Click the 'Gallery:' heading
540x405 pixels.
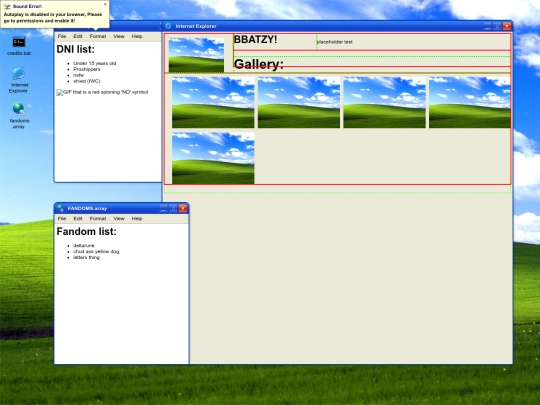click(259, 64)
